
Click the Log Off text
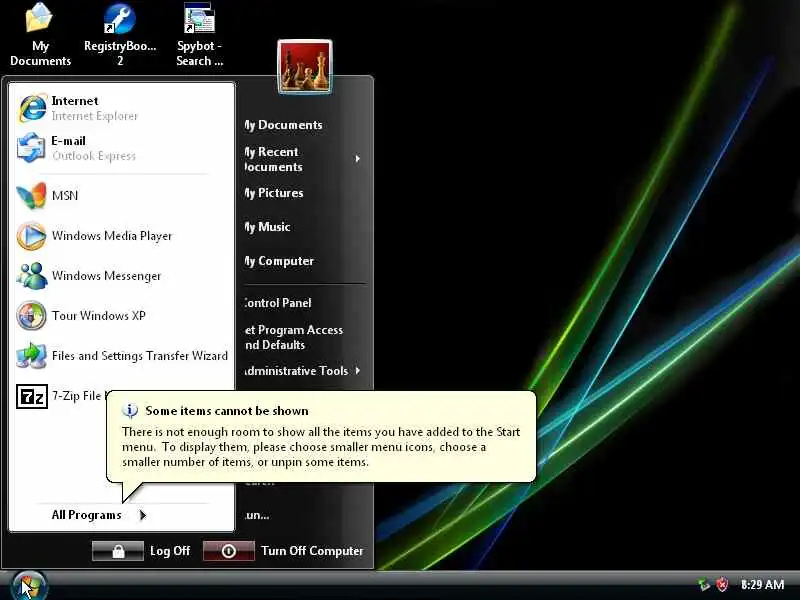click(170, 551)
